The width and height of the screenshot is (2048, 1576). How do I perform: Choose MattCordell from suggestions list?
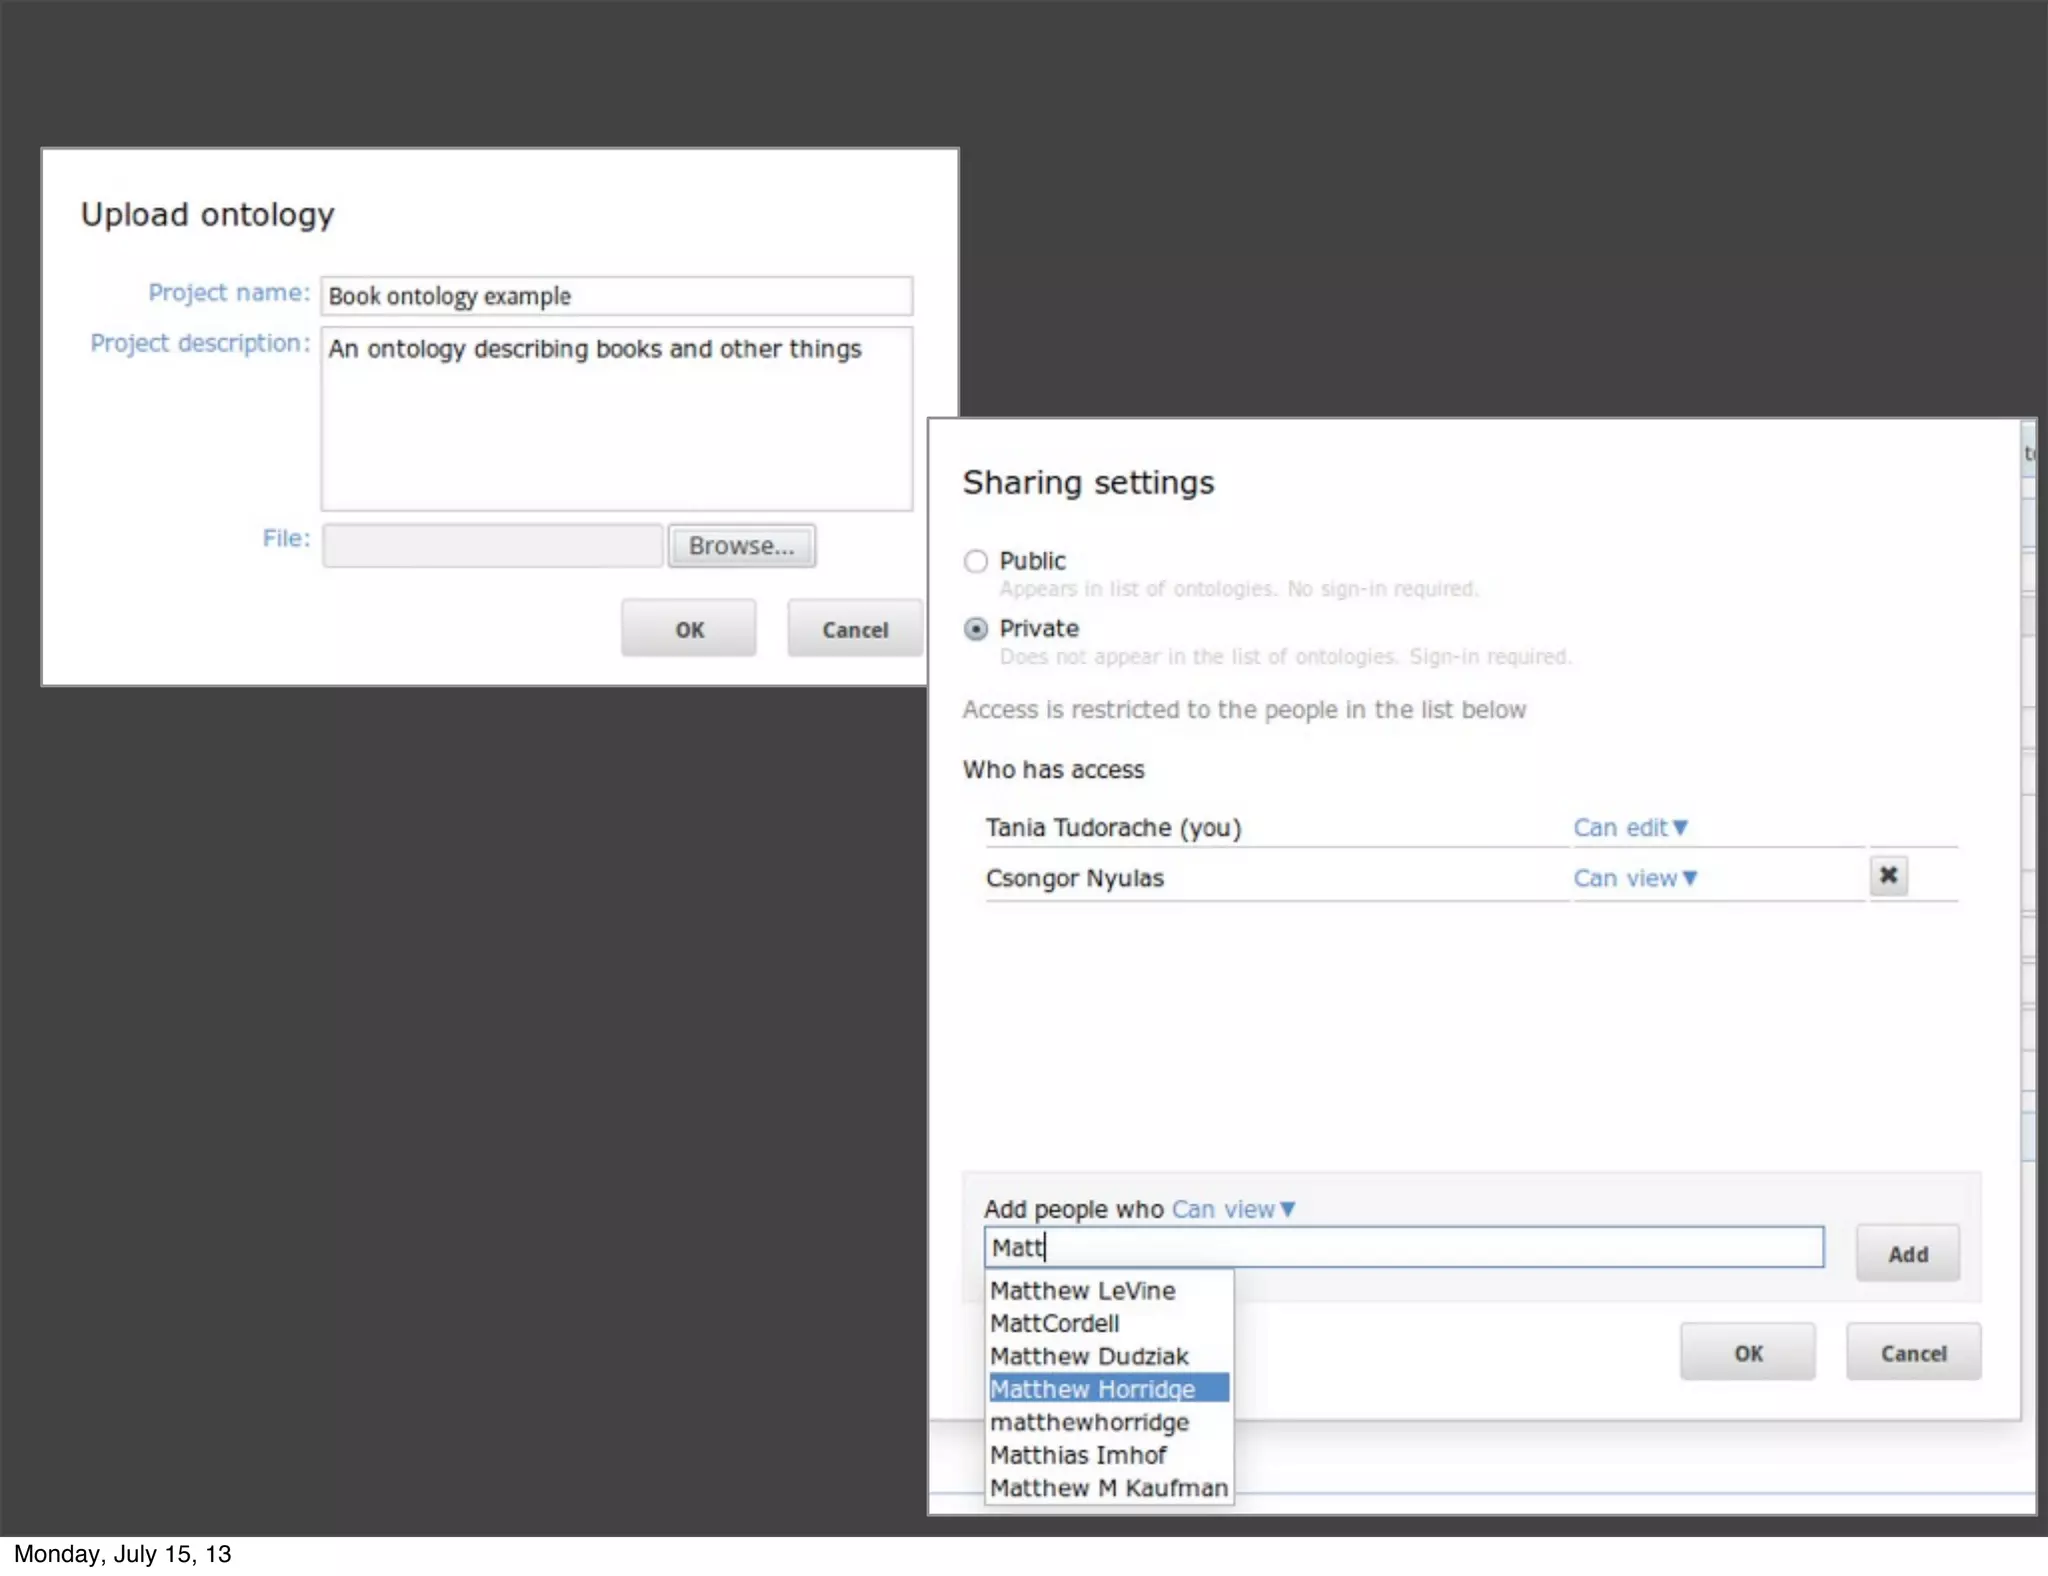pyautogui.click(x=1055, y=1324)
